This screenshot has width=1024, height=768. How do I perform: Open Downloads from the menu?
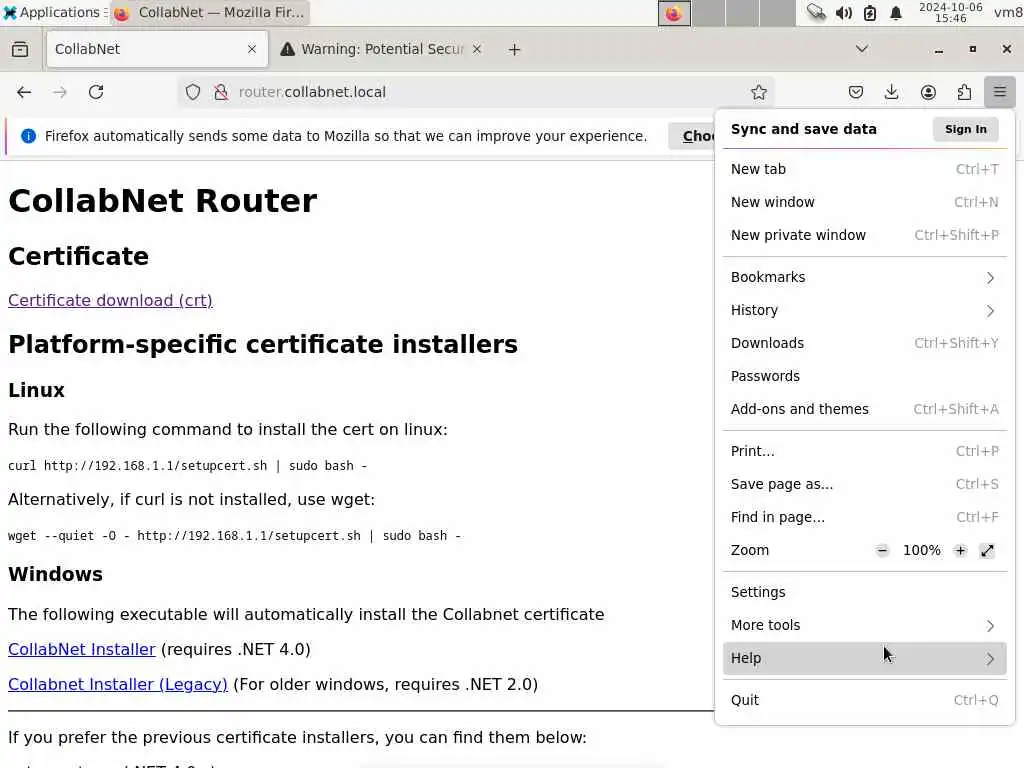point(864,344)
